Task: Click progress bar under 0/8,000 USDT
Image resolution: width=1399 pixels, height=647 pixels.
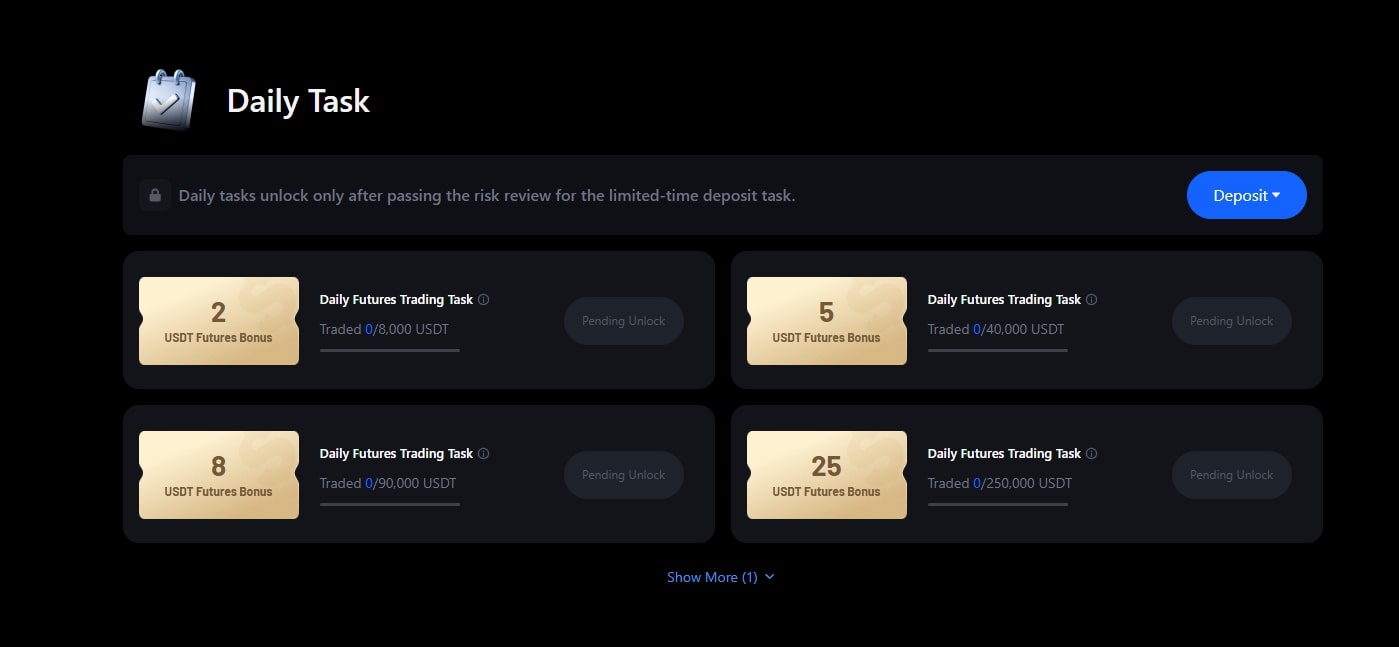Action: click(390, 350)
